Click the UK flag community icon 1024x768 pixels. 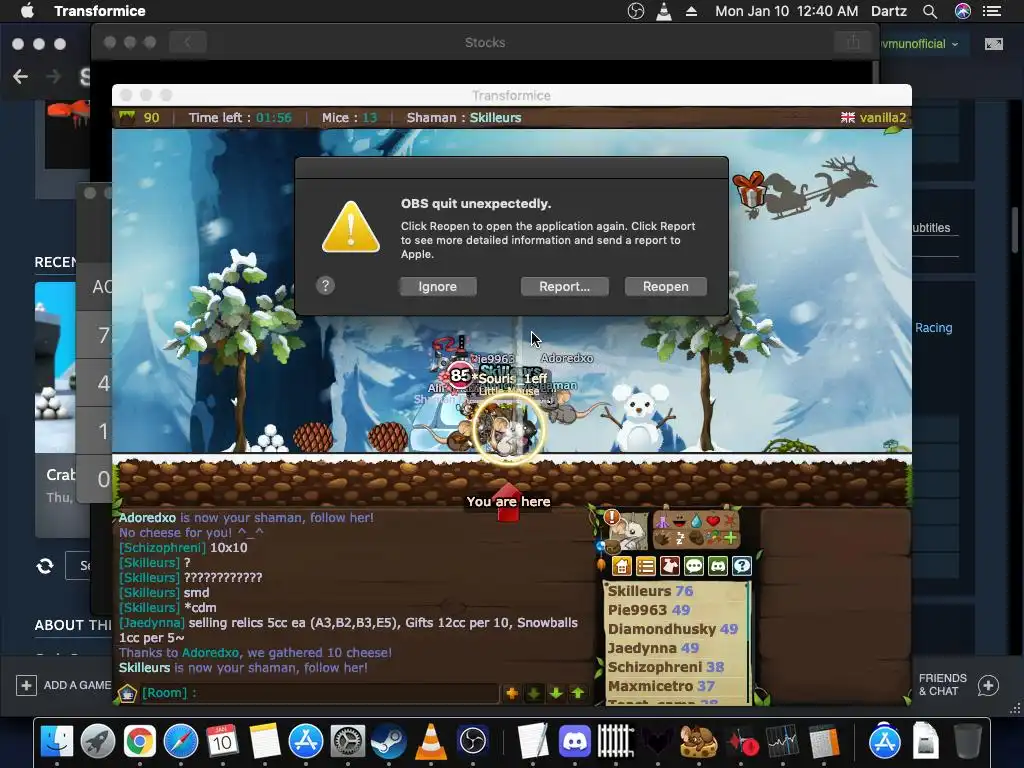tap(848, 118)
